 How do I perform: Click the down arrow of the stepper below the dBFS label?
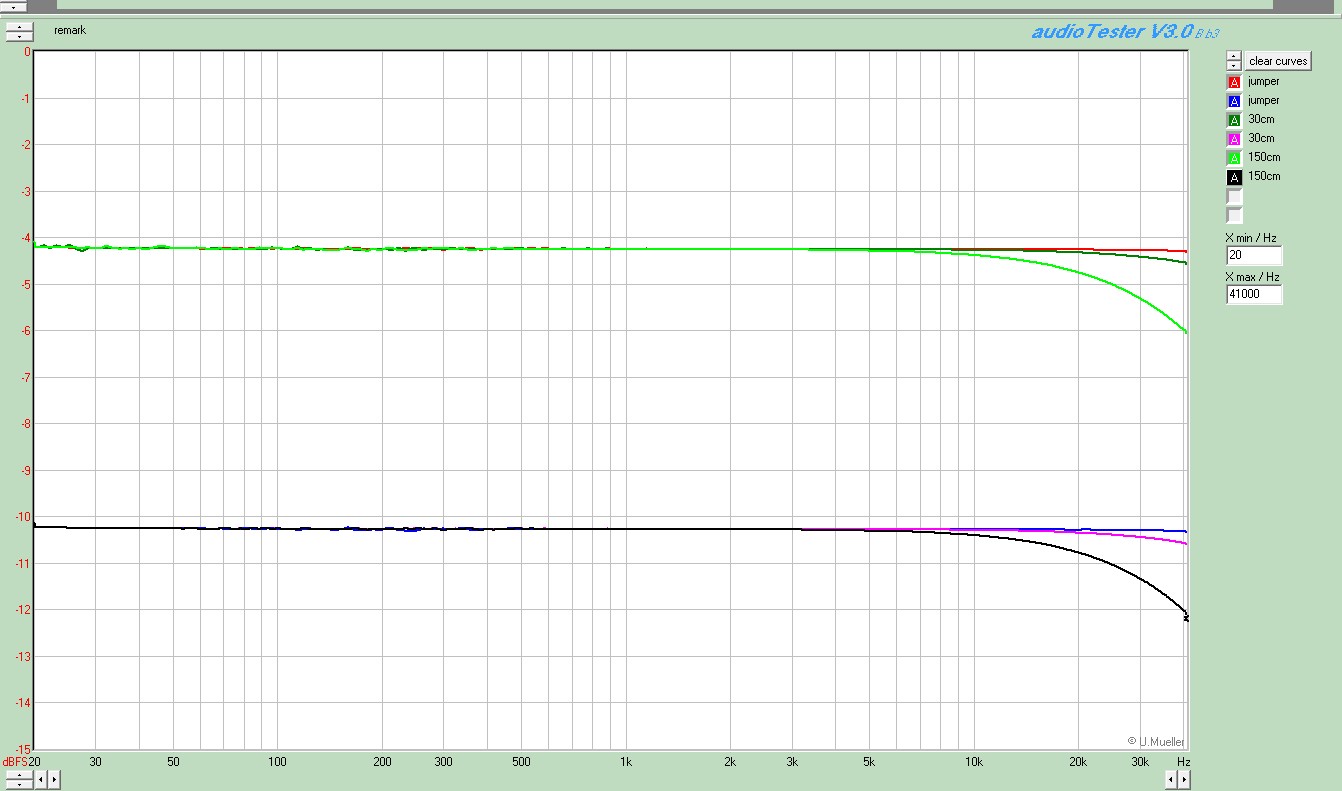click(19, 783)
